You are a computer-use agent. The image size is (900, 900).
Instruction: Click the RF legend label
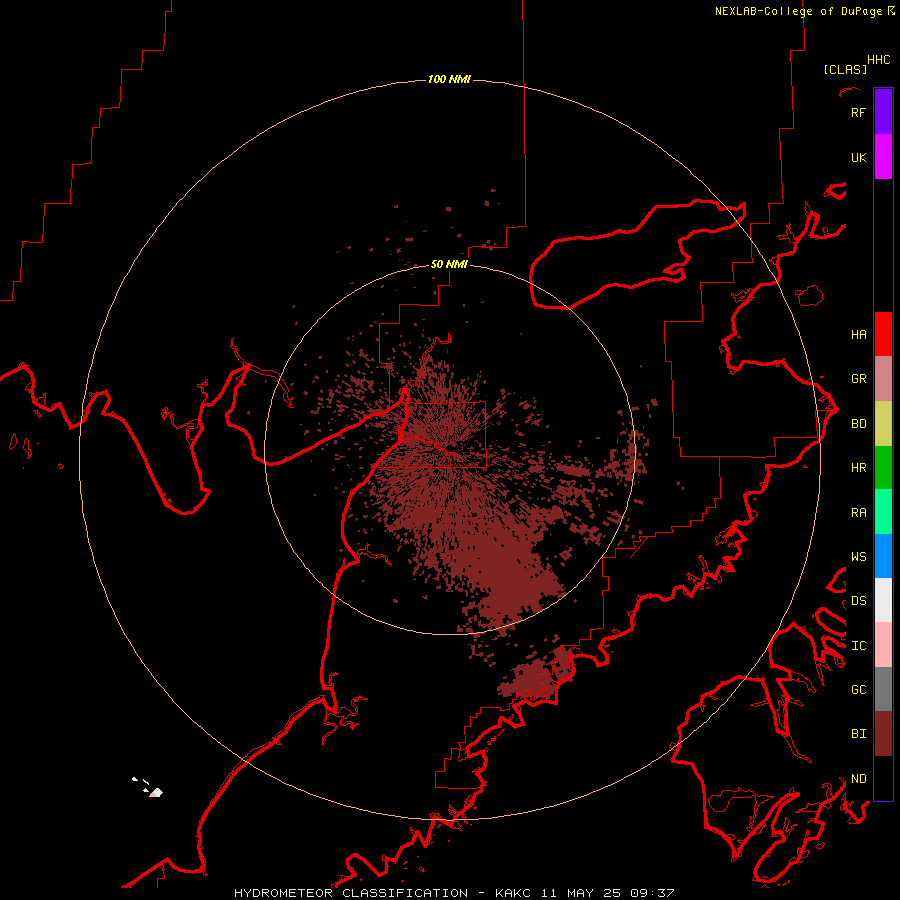coord(858,113)
